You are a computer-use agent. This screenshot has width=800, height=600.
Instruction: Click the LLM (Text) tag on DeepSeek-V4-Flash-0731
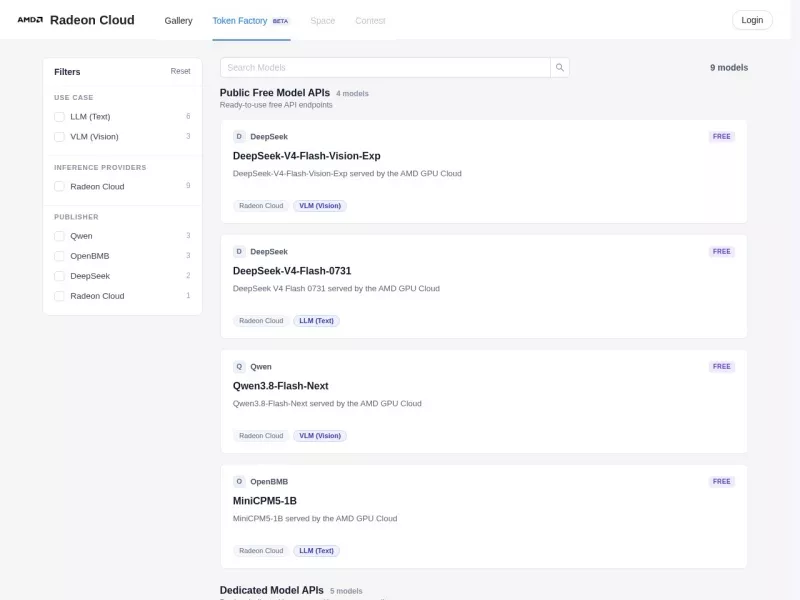coord(316,321)
